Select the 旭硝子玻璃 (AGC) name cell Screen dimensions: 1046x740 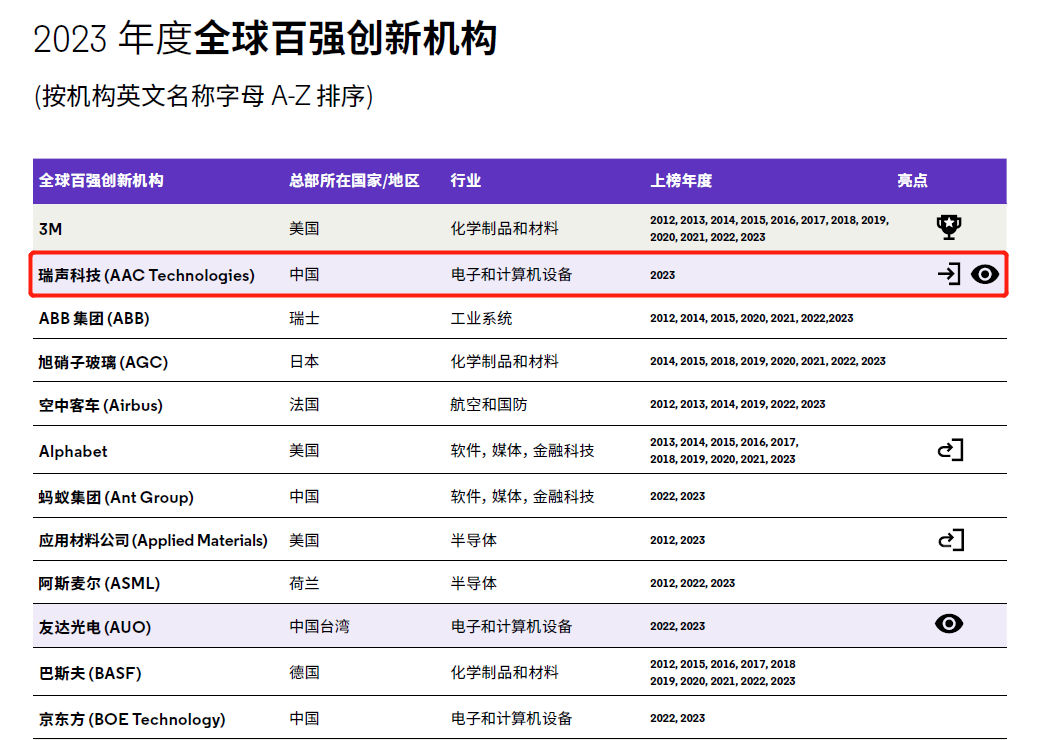pos(103,362)
